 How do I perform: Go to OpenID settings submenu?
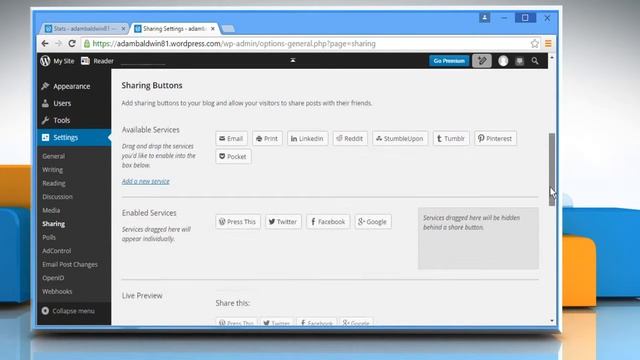pos(53,278)
